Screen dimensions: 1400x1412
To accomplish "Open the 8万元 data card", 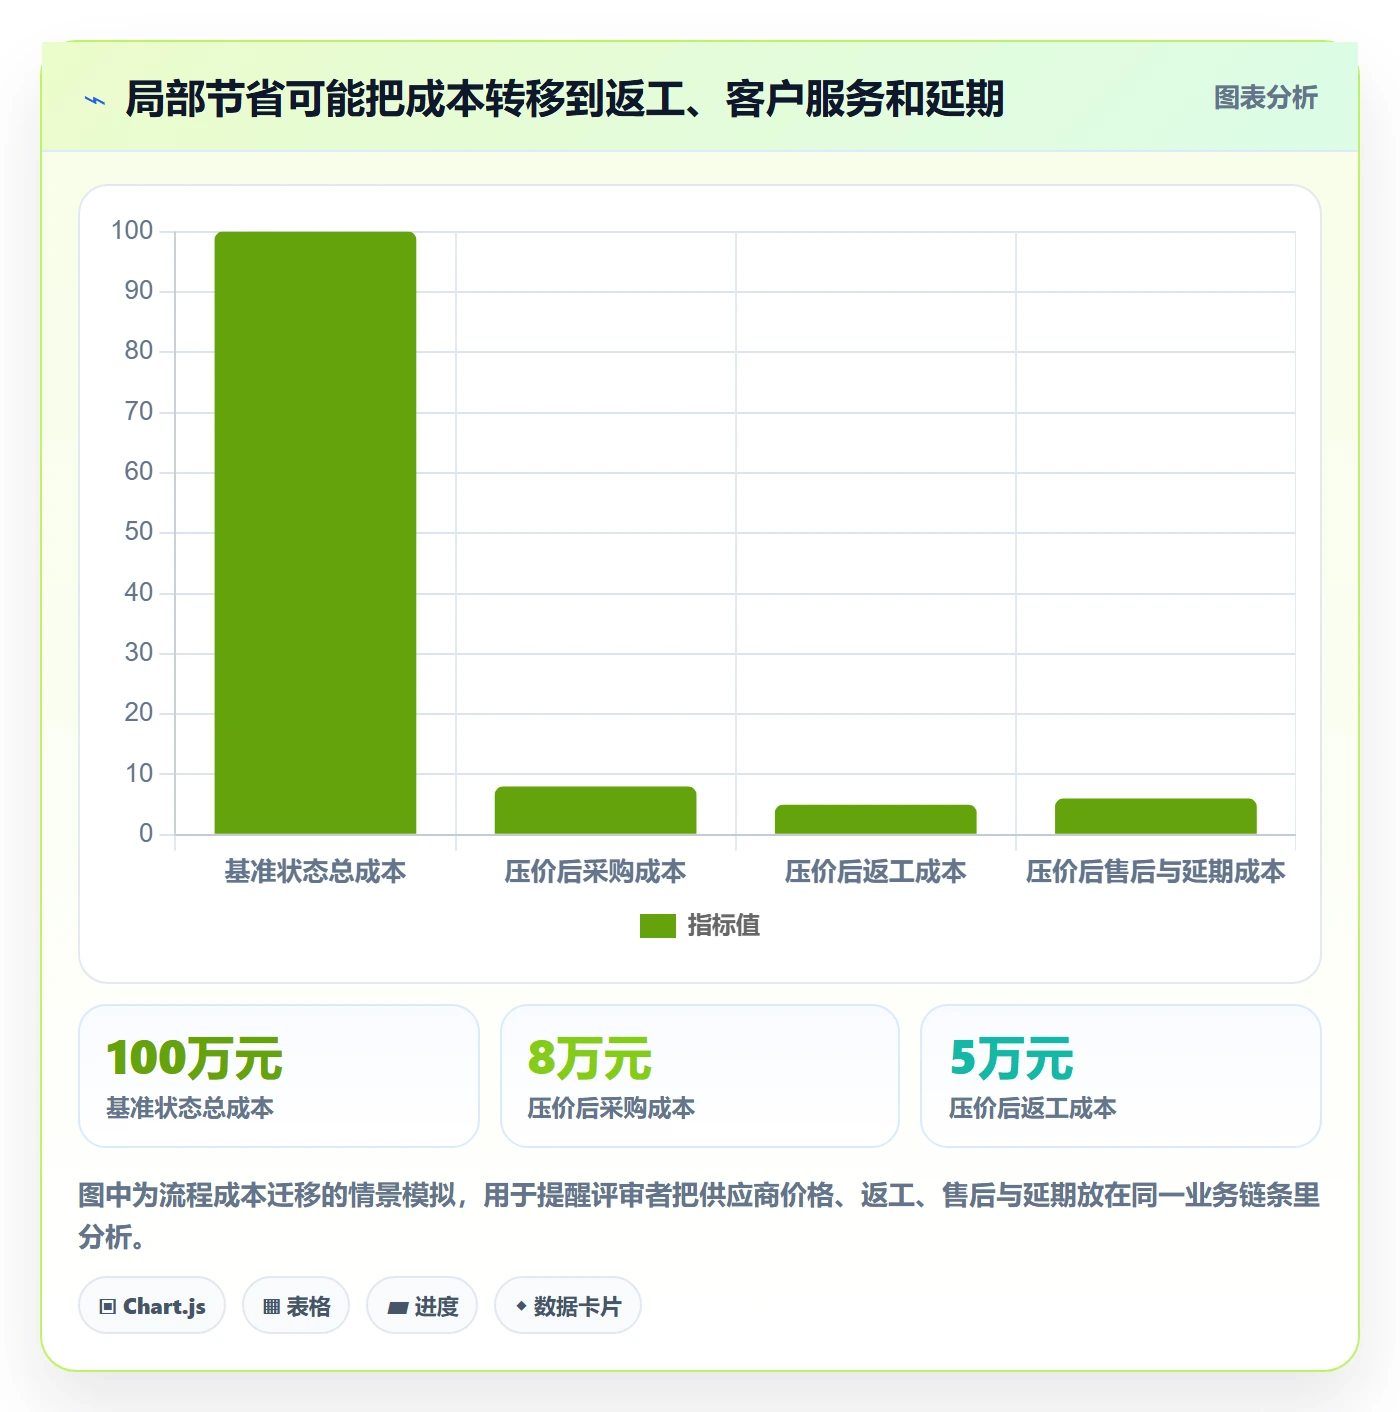I will tap(700, 1076).
